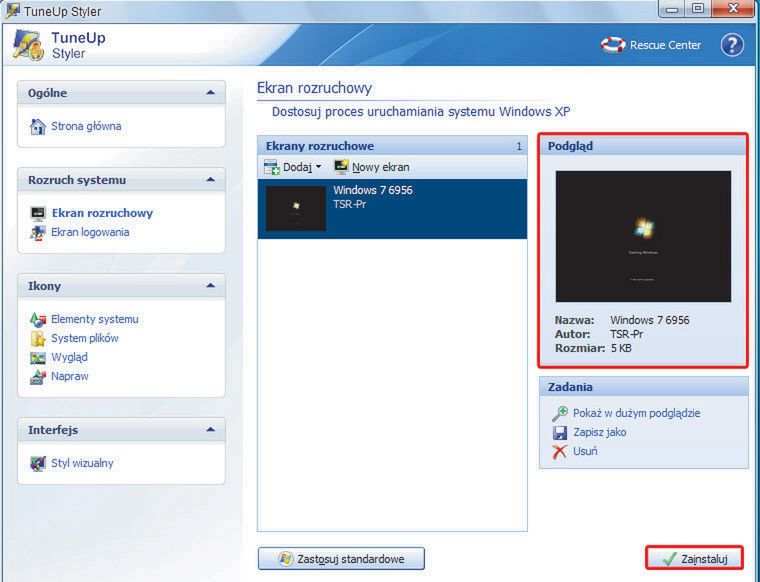Click the Napraw repair icon
This screenshot has width=760, height=582.
coord(37,377)
